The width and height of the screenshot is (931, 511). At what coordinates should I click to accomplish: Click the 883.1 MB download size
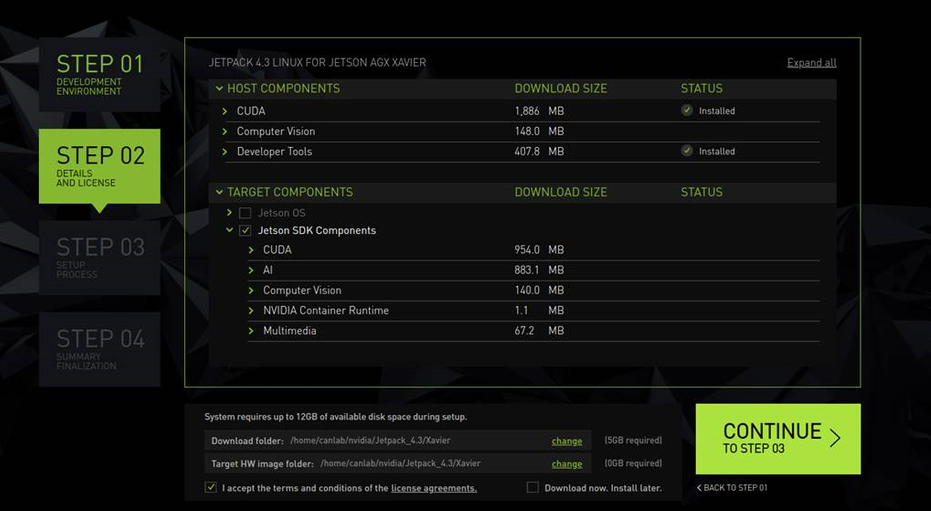(539, 270)
